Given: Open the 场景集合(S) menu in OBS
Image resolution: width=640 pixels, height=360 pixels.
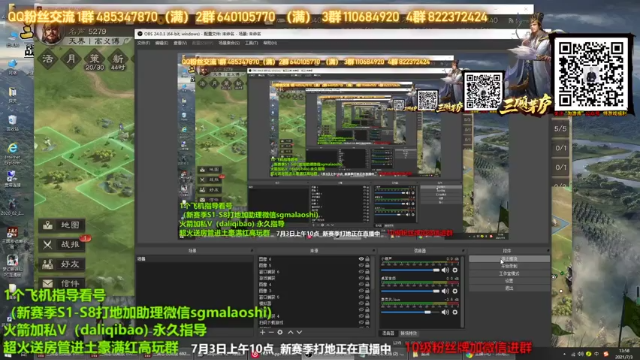Looking at the screenshot, I should click(229, 43).
